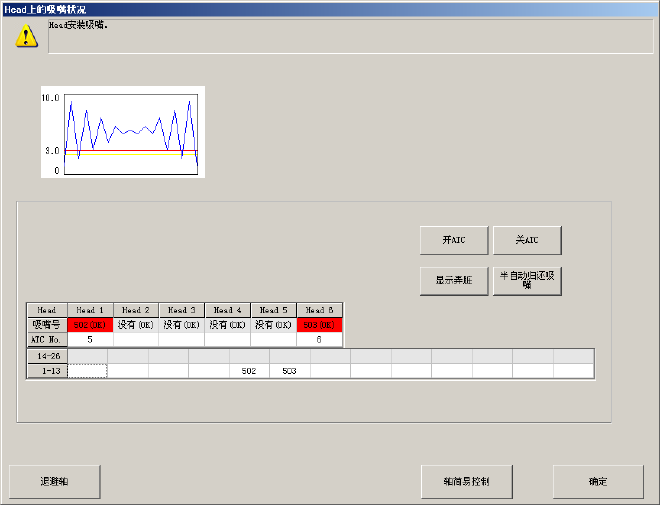Click the bottom-left 退避轴 button
Screen dimensions: 660x505
click(55, 481)
